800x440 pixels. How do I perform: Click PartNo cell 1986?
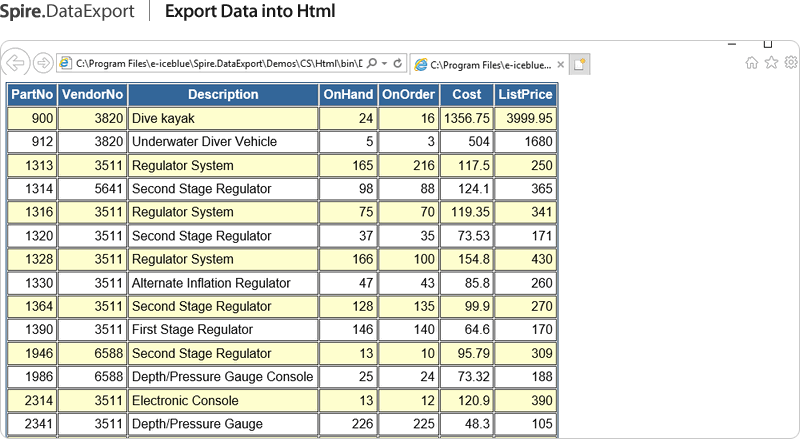[32, 377]
